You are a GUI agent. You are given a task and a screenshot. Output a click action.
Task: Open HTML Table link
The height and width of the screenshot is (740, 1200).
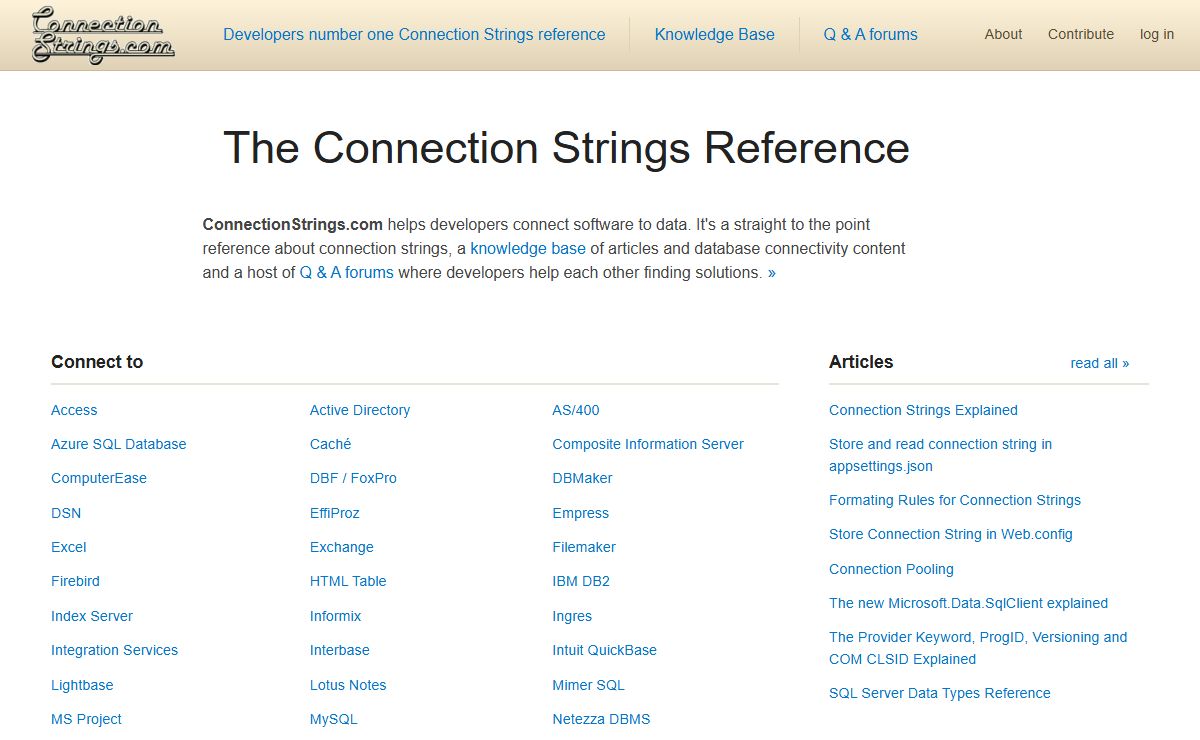(x=348, y=581)
